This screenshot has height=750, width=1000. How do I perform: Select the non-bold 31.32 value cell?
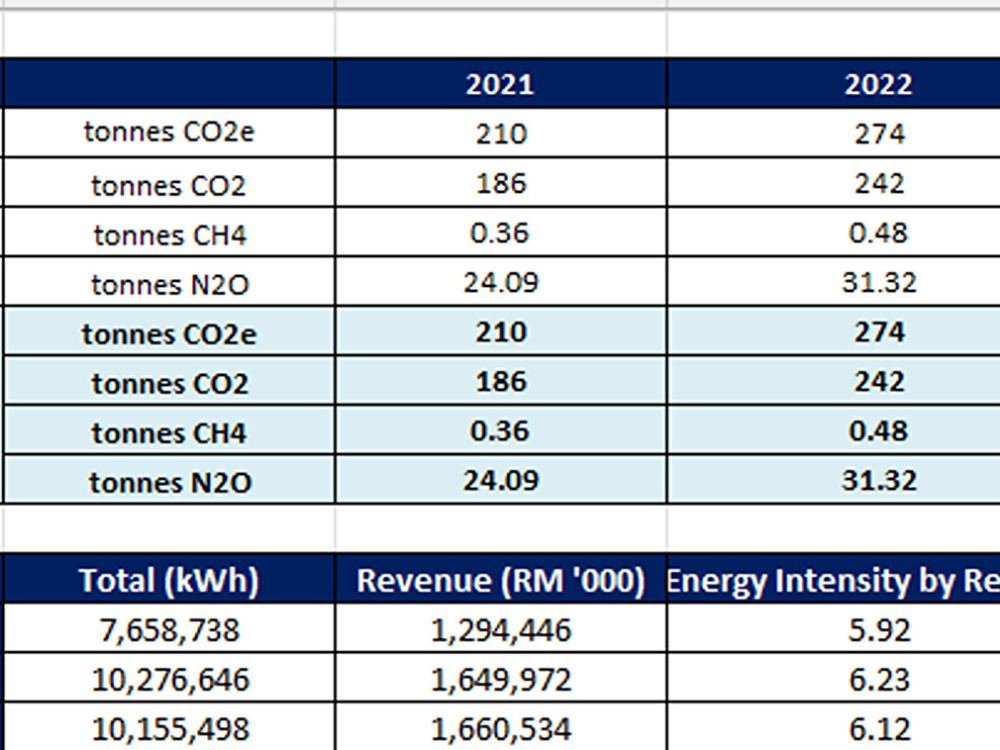click(834, 281)
